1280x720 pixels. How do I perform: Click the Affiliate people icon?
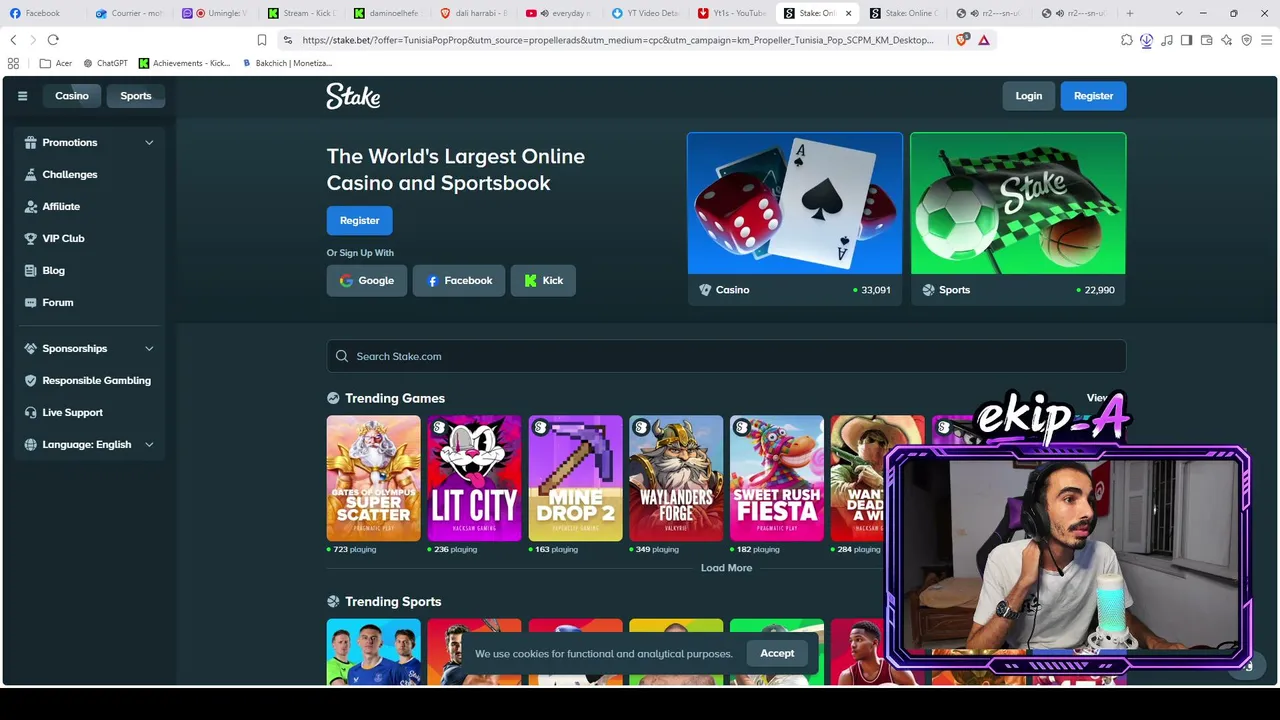30,206
